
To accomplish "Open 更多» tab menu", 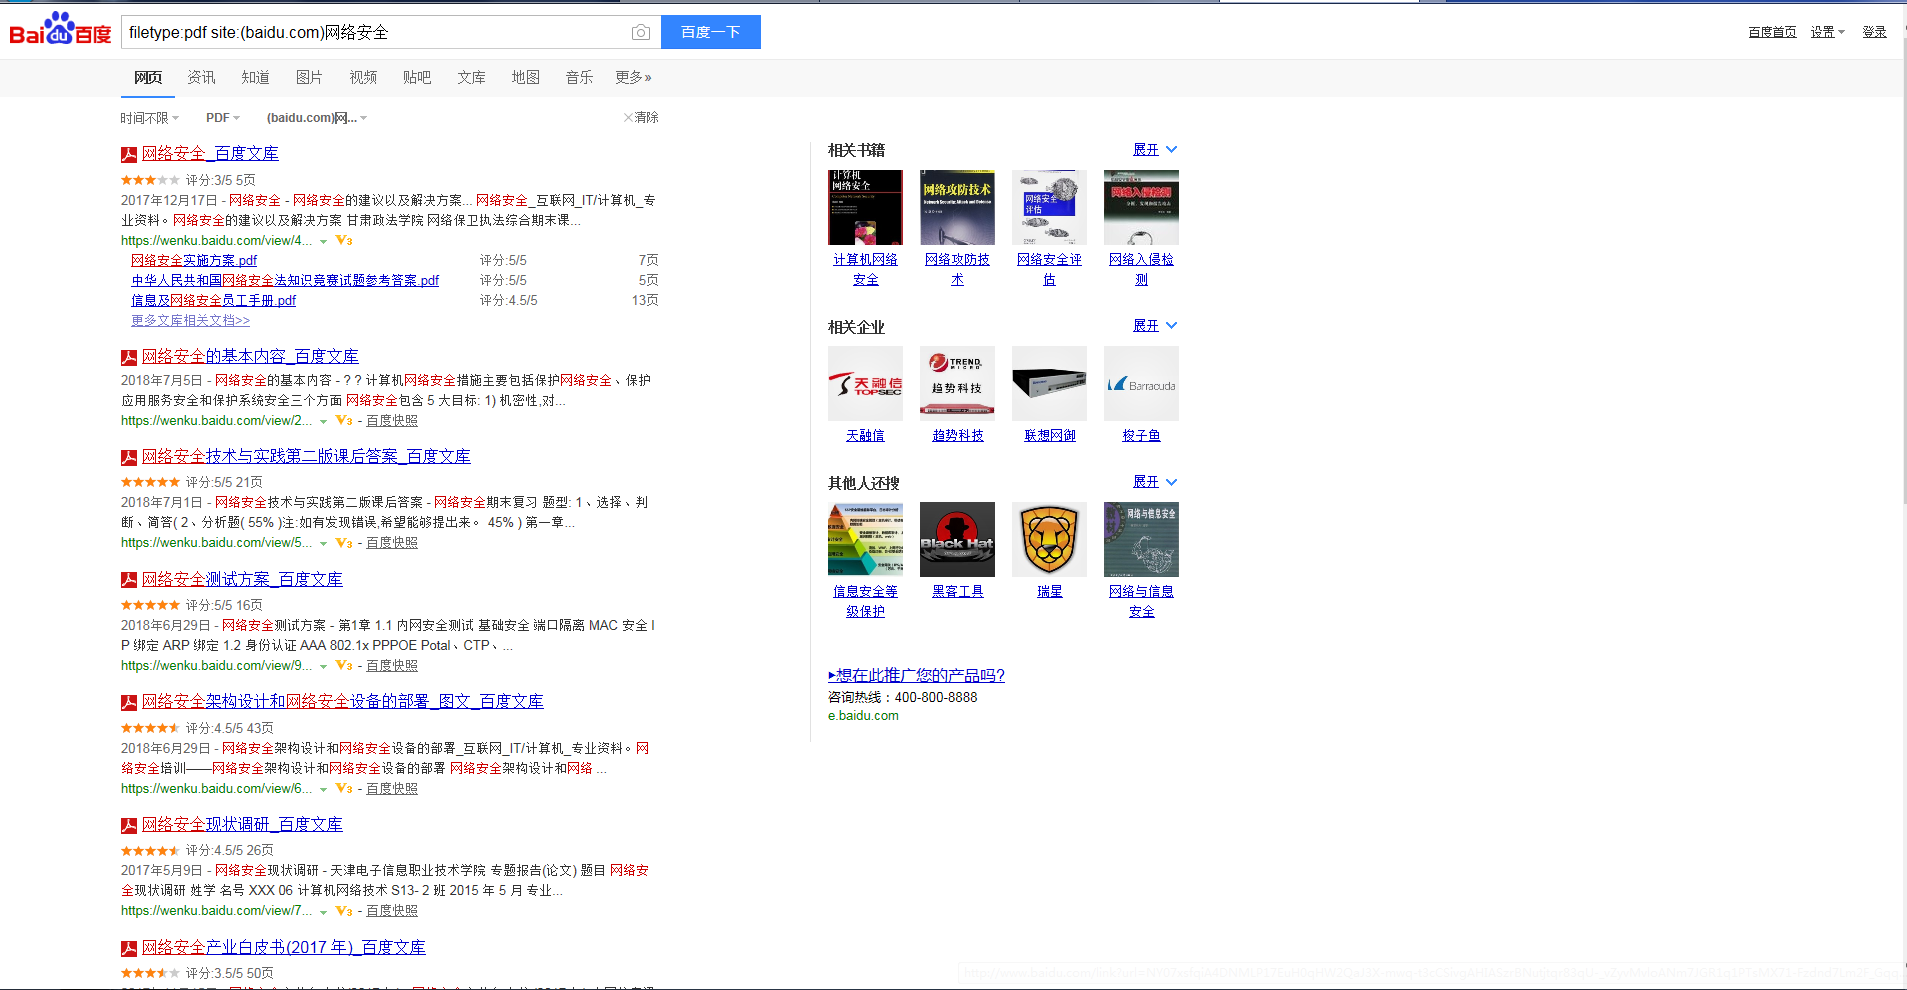I will point(633,77).
